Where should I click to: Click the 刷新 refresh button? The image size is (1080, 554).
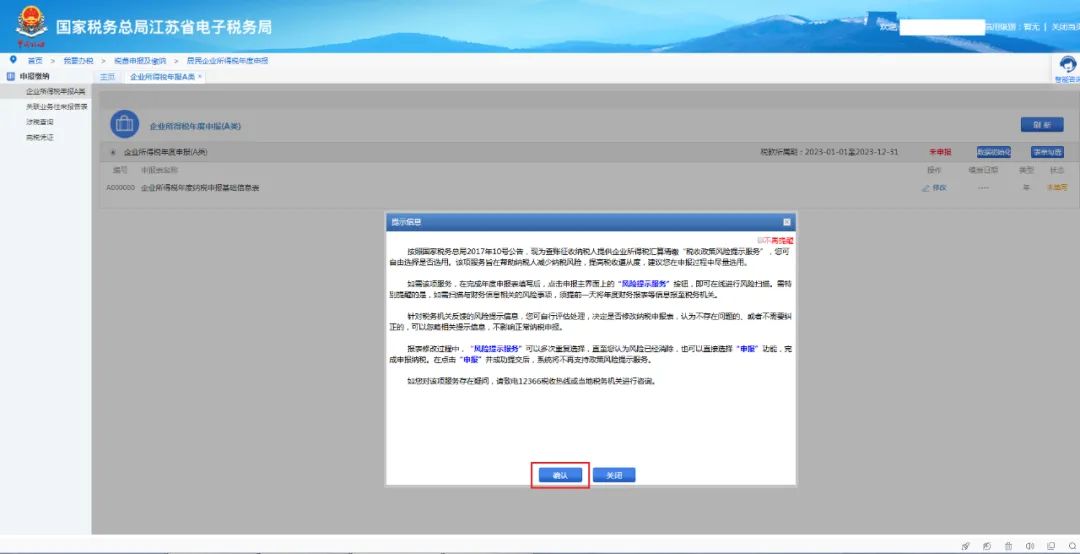[x=1041, y=125]
